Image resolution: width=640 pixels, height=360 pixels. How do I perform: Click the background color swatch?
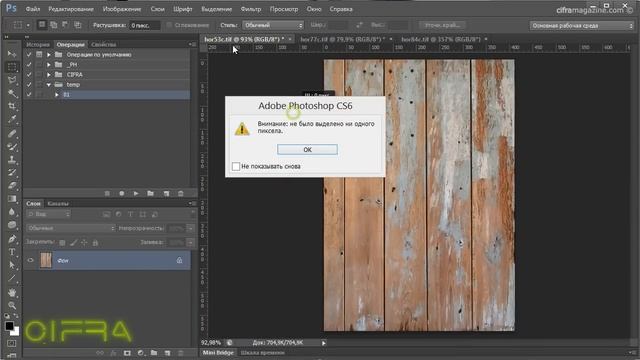point(16,332)
